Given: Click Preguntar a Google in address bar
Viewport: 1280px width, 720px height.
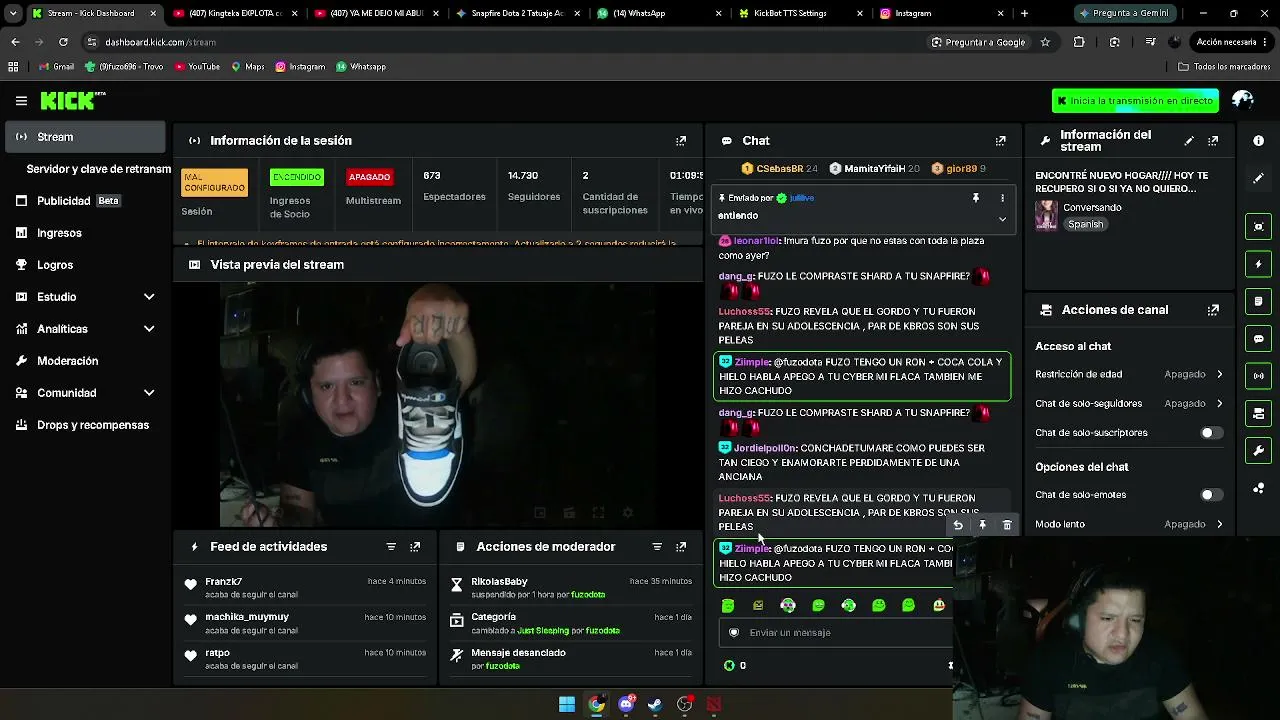Looking at the screenshot, I should tap(978, 42).
